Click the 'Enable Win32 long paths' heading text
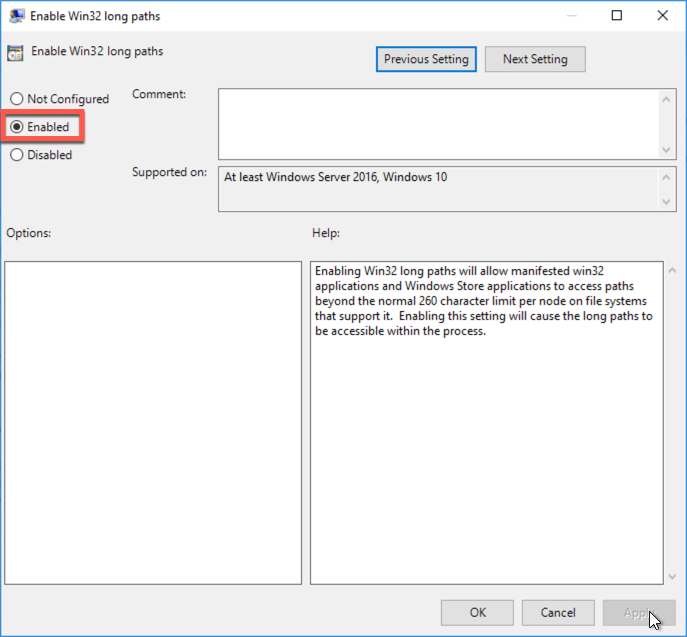 tap(97, 52)
